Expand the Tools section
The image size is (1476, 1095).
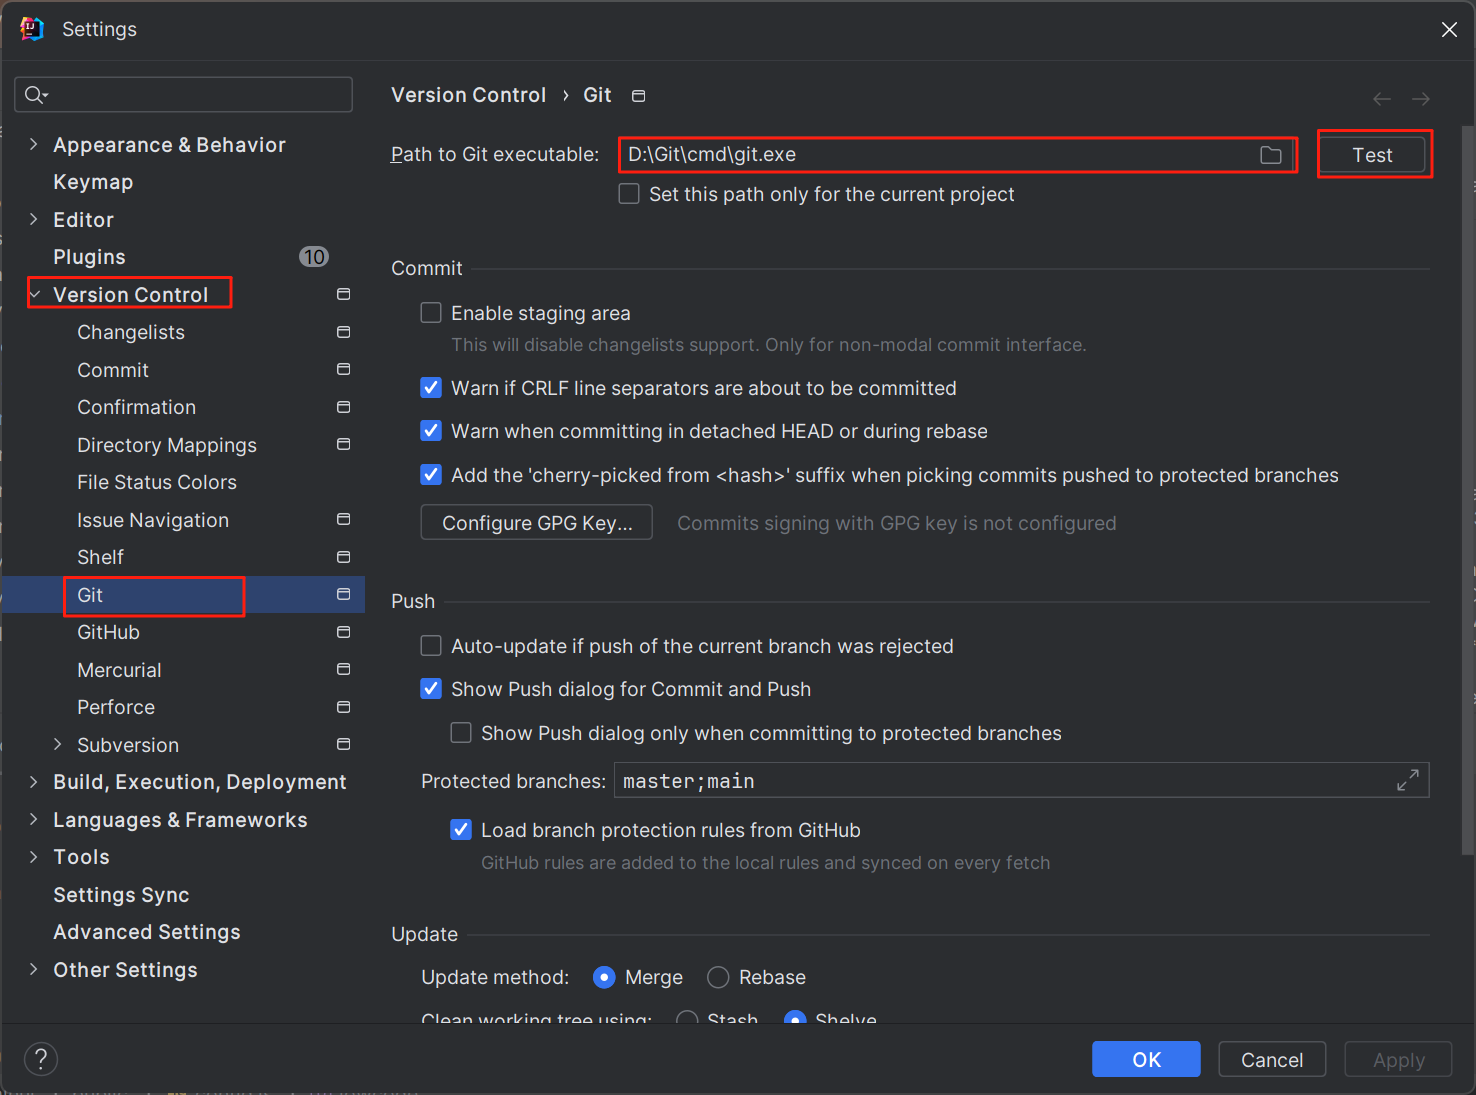pos(34,857)
